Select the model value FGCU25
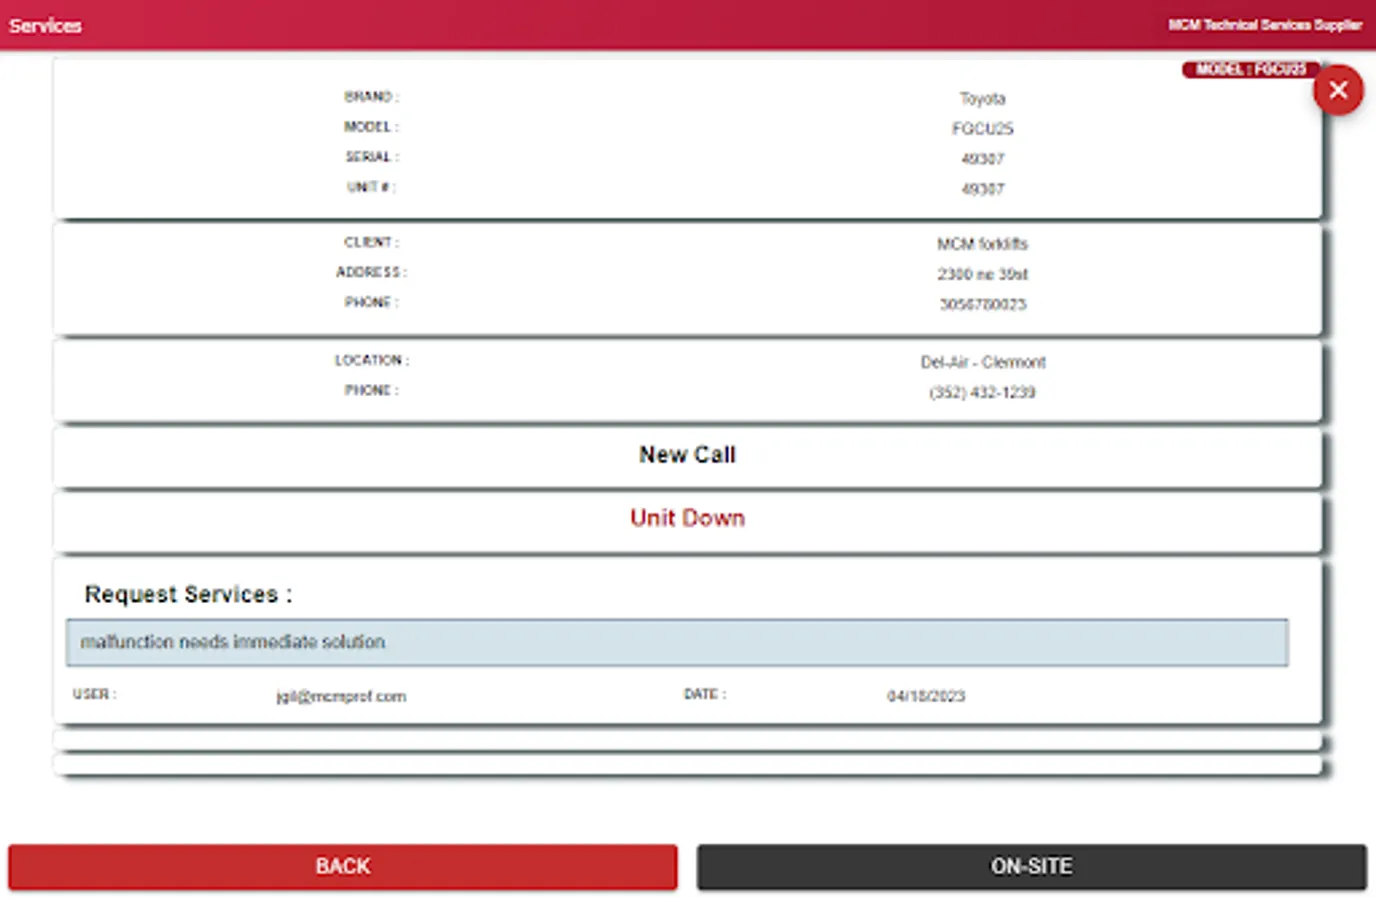Viewport: 1376px width, 900px height. [982, 128]
